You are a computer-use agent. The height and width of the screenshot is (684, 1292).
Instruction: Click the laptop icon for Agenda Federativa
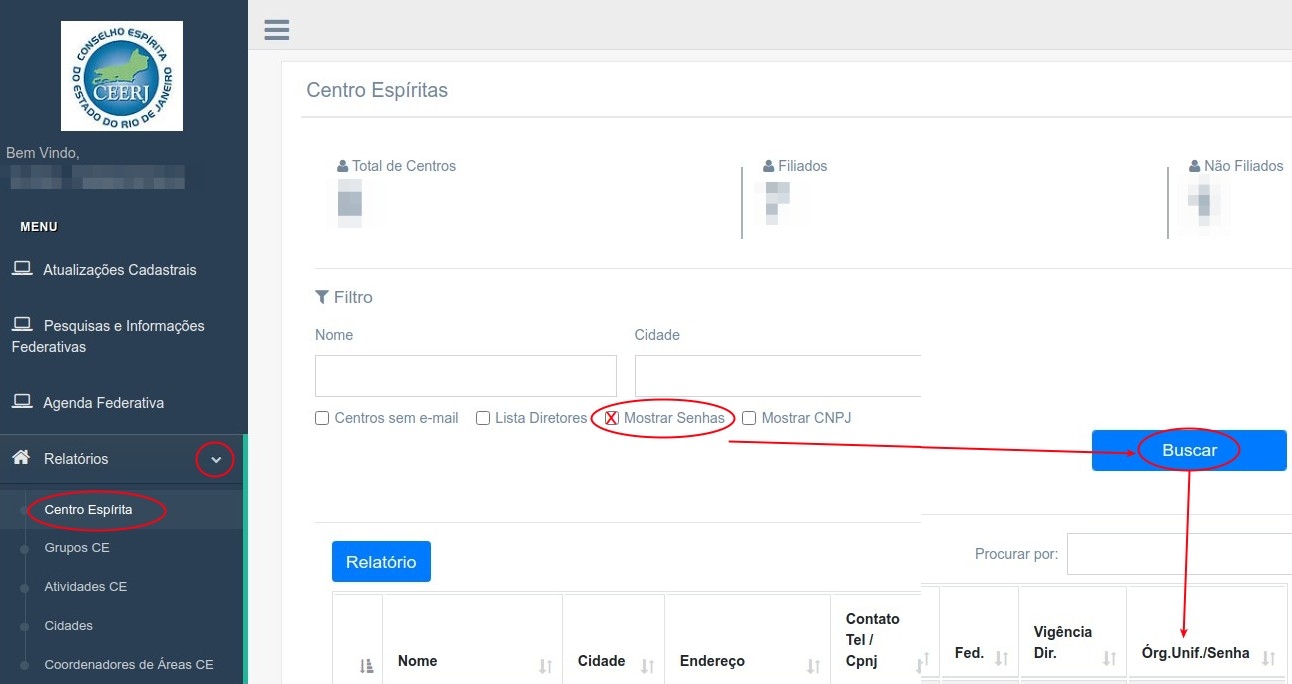(x=22, y=402)
